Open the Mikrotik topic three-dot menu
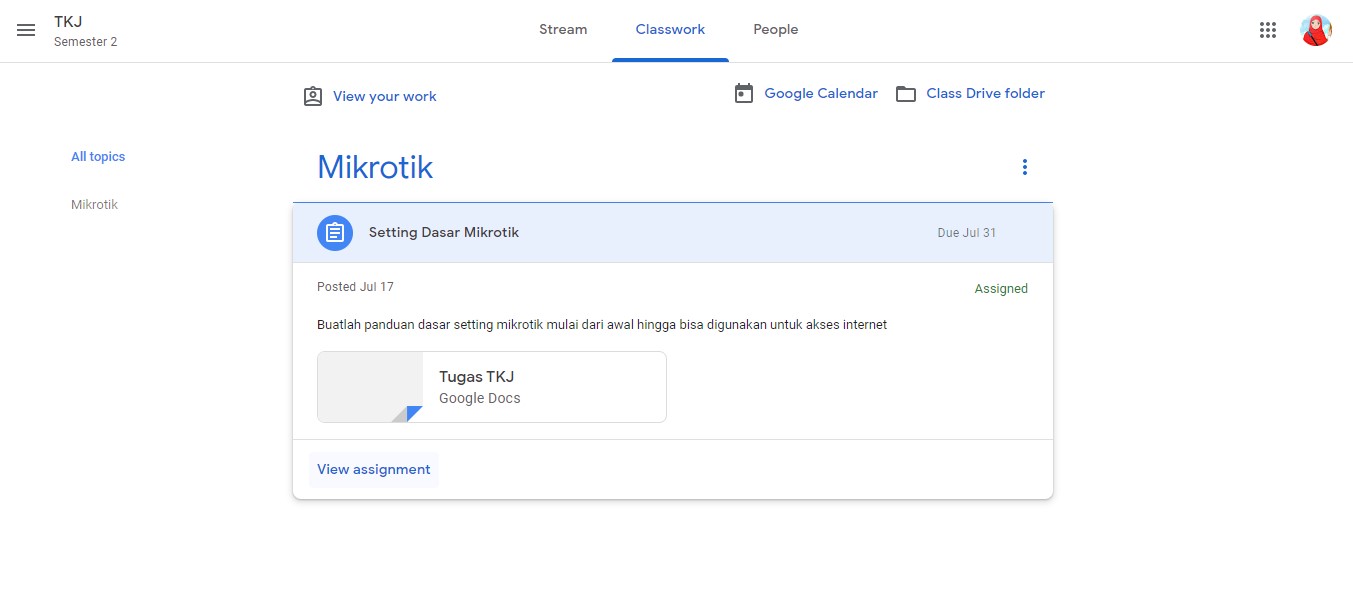The width and height of the screenshot is (1353, 592). click(x=1024, y=167)
